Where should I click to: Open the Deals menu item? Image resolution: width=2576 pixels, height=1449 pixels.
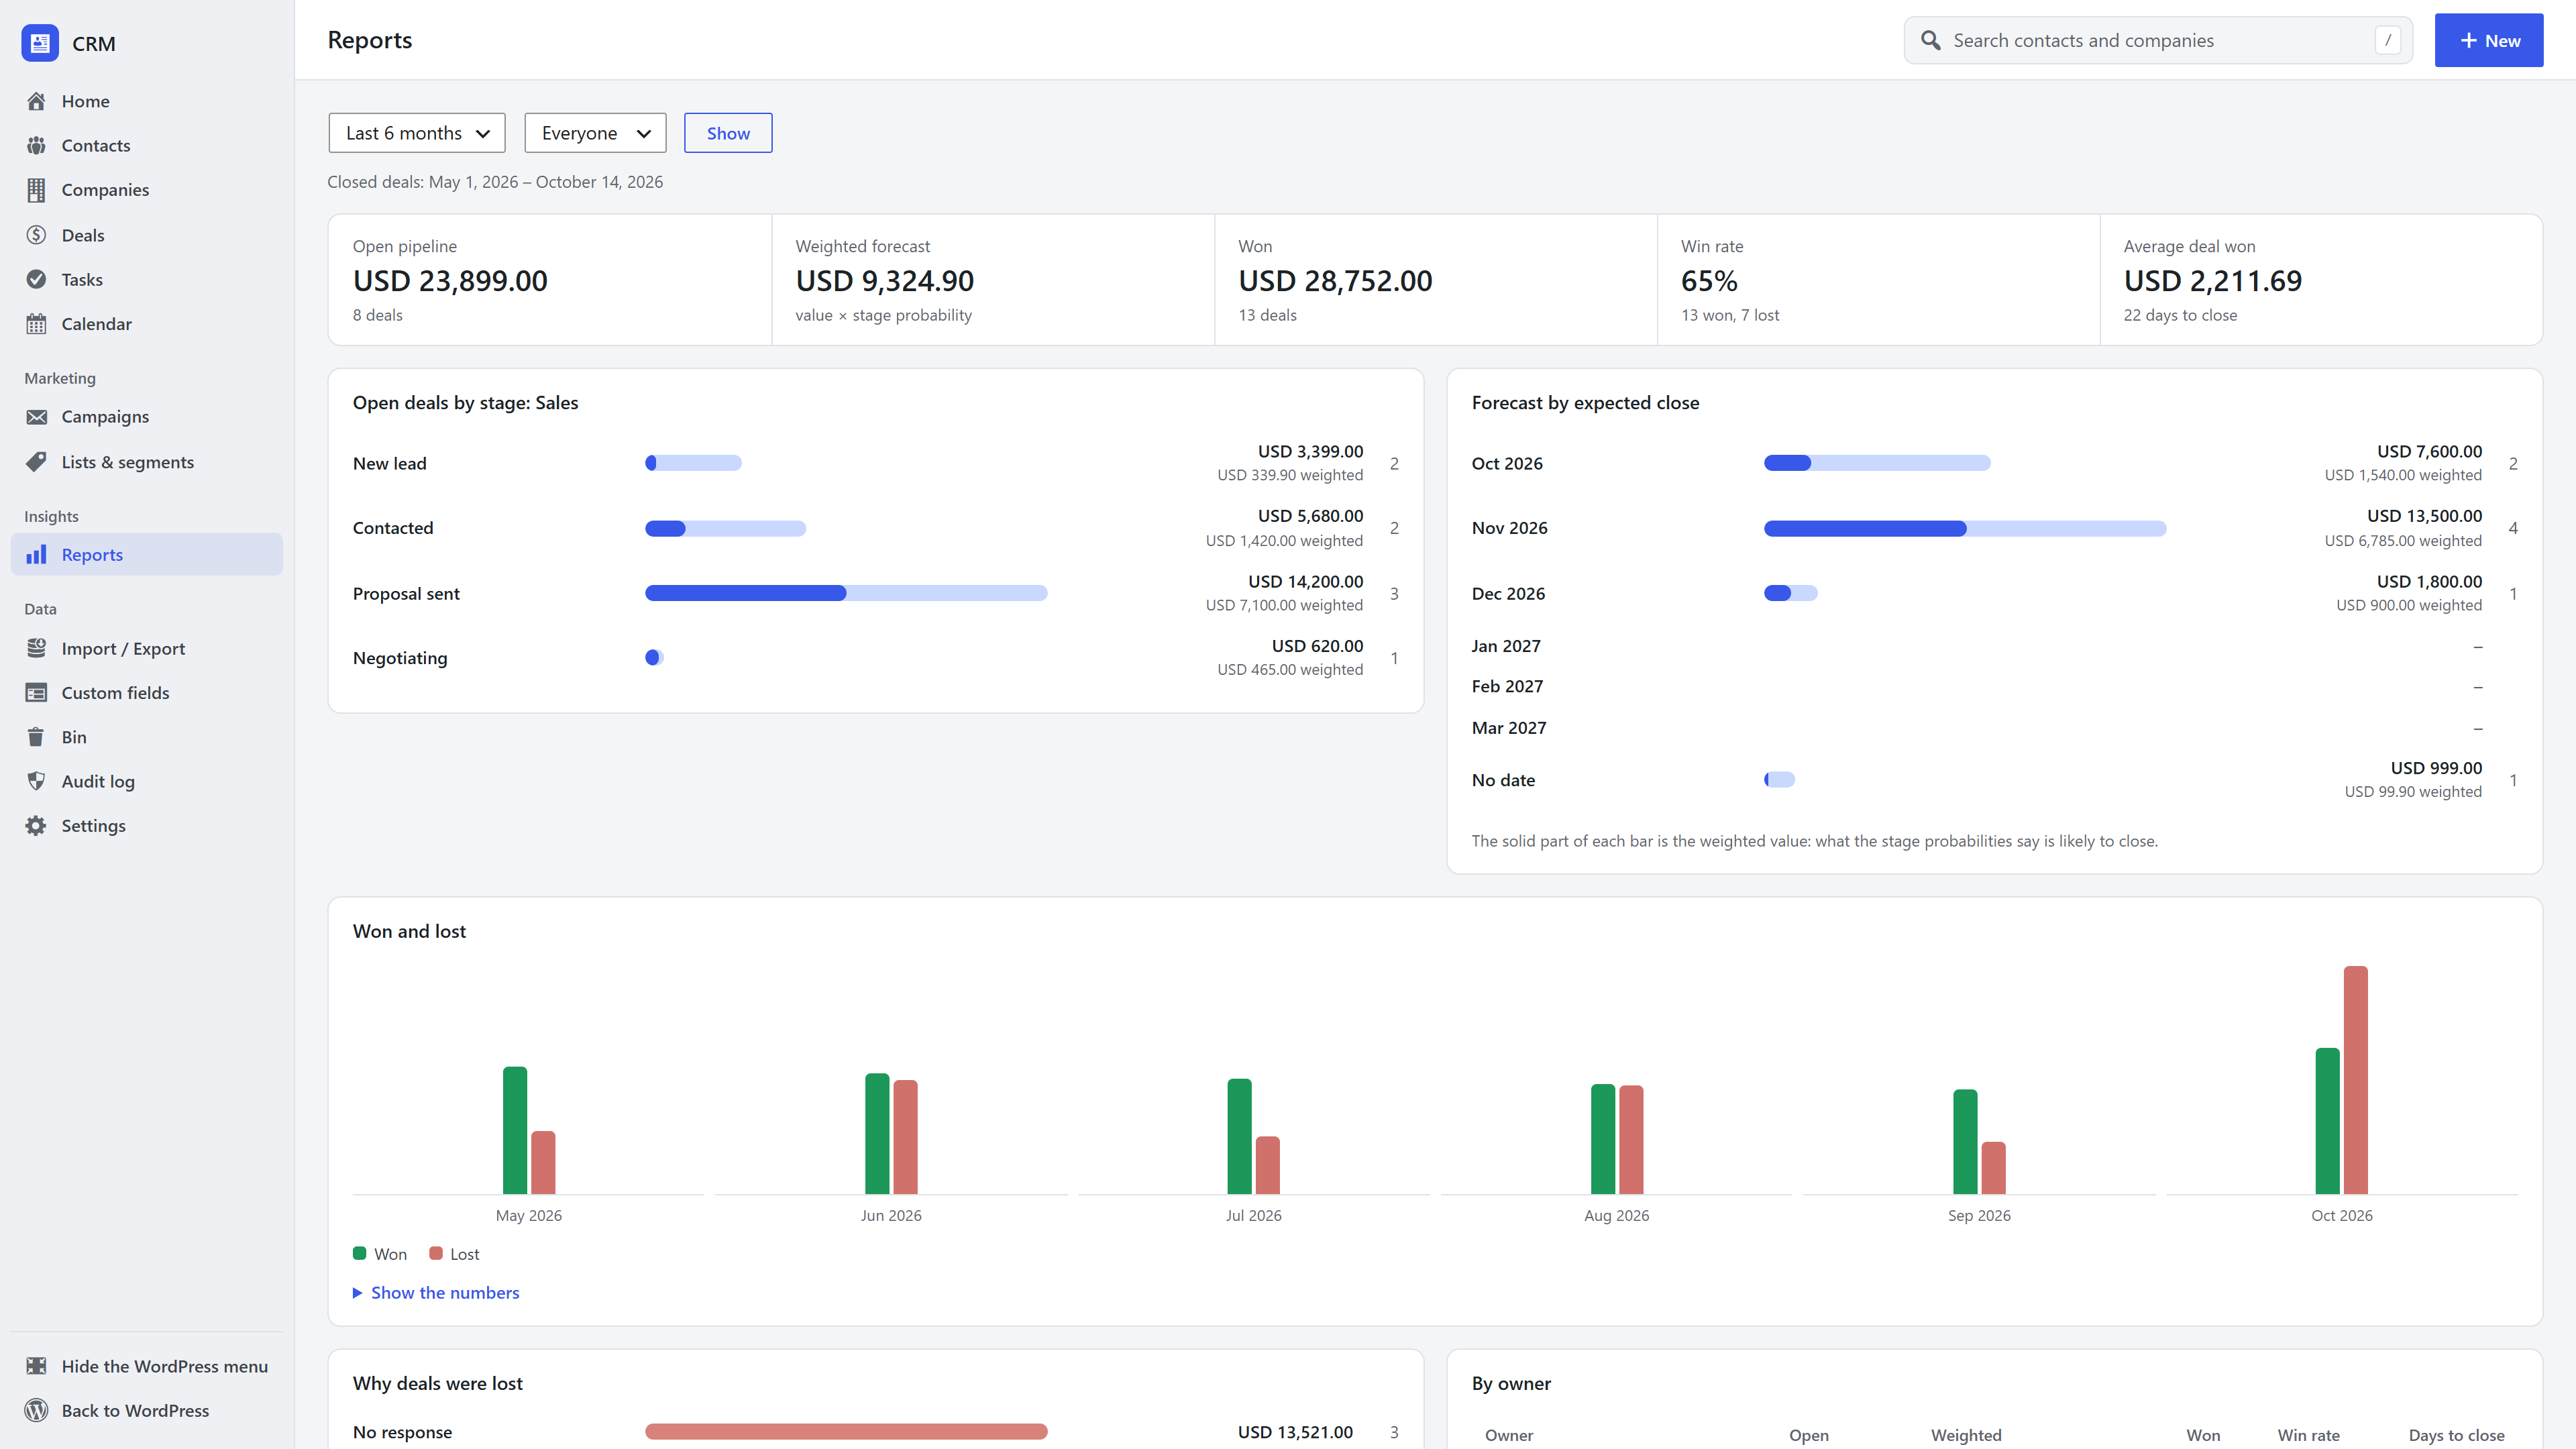coord(147,235)
